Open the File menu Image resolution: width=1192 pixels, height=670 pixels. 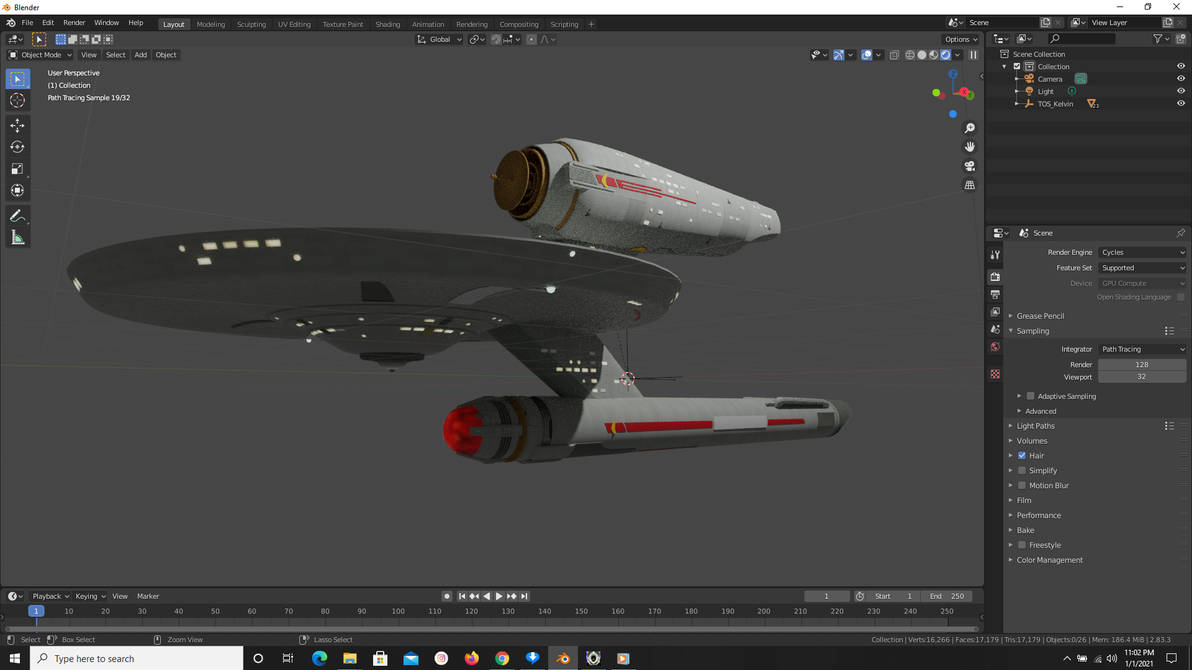pos(27,23)
